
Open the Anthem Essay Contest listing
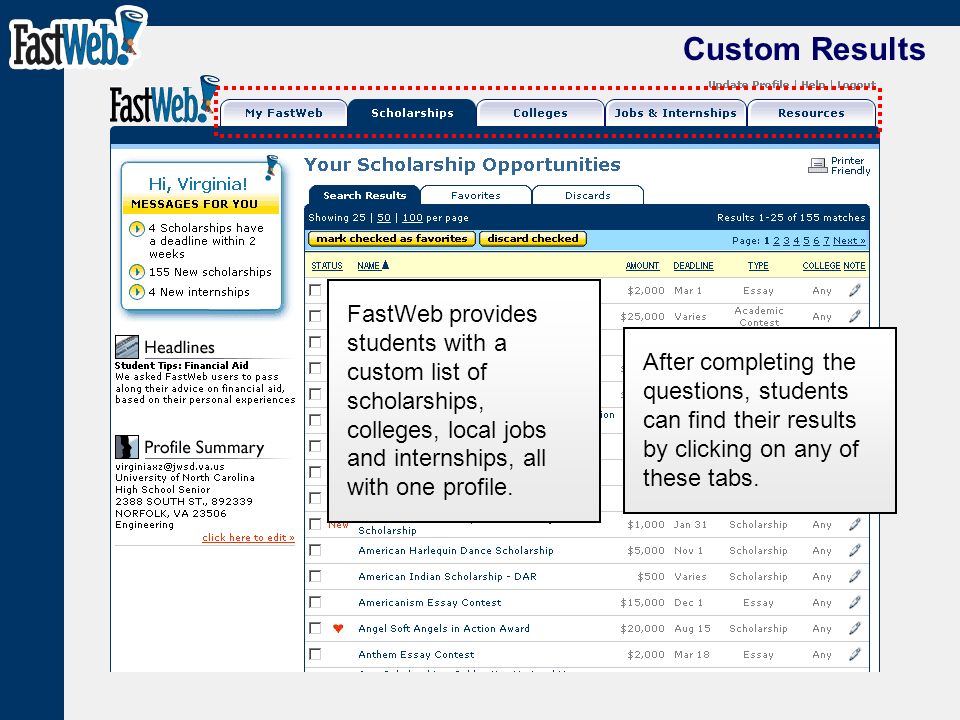pos(416,654)
